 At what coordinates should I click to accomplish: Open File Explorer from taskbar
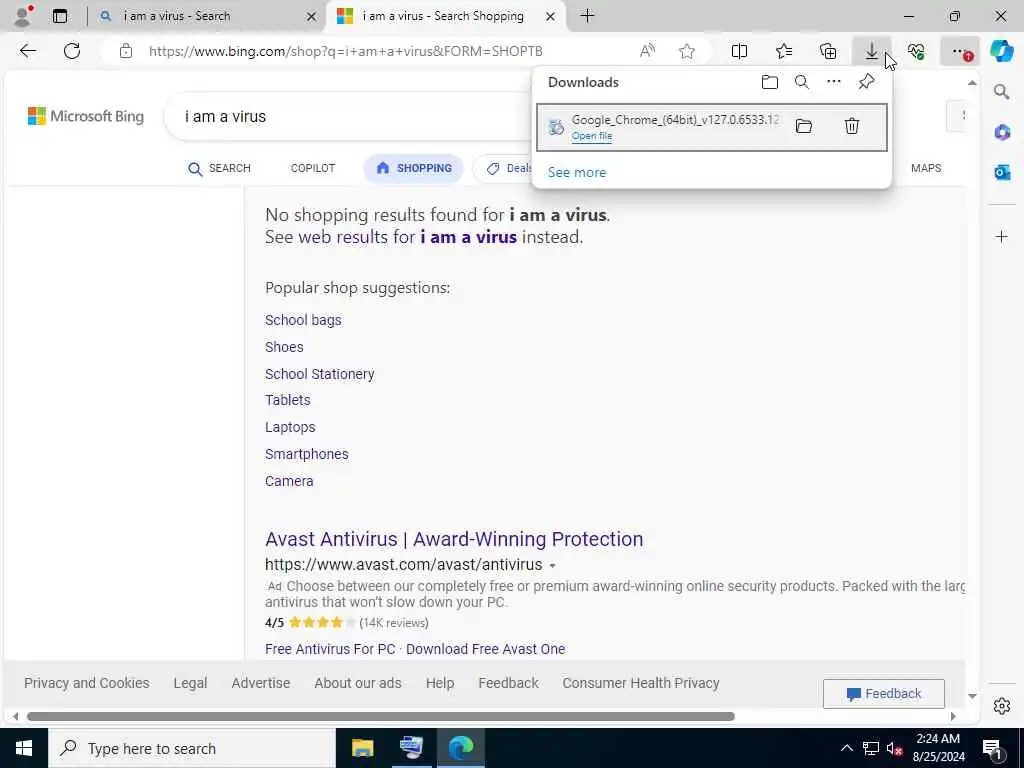(362, 748)
